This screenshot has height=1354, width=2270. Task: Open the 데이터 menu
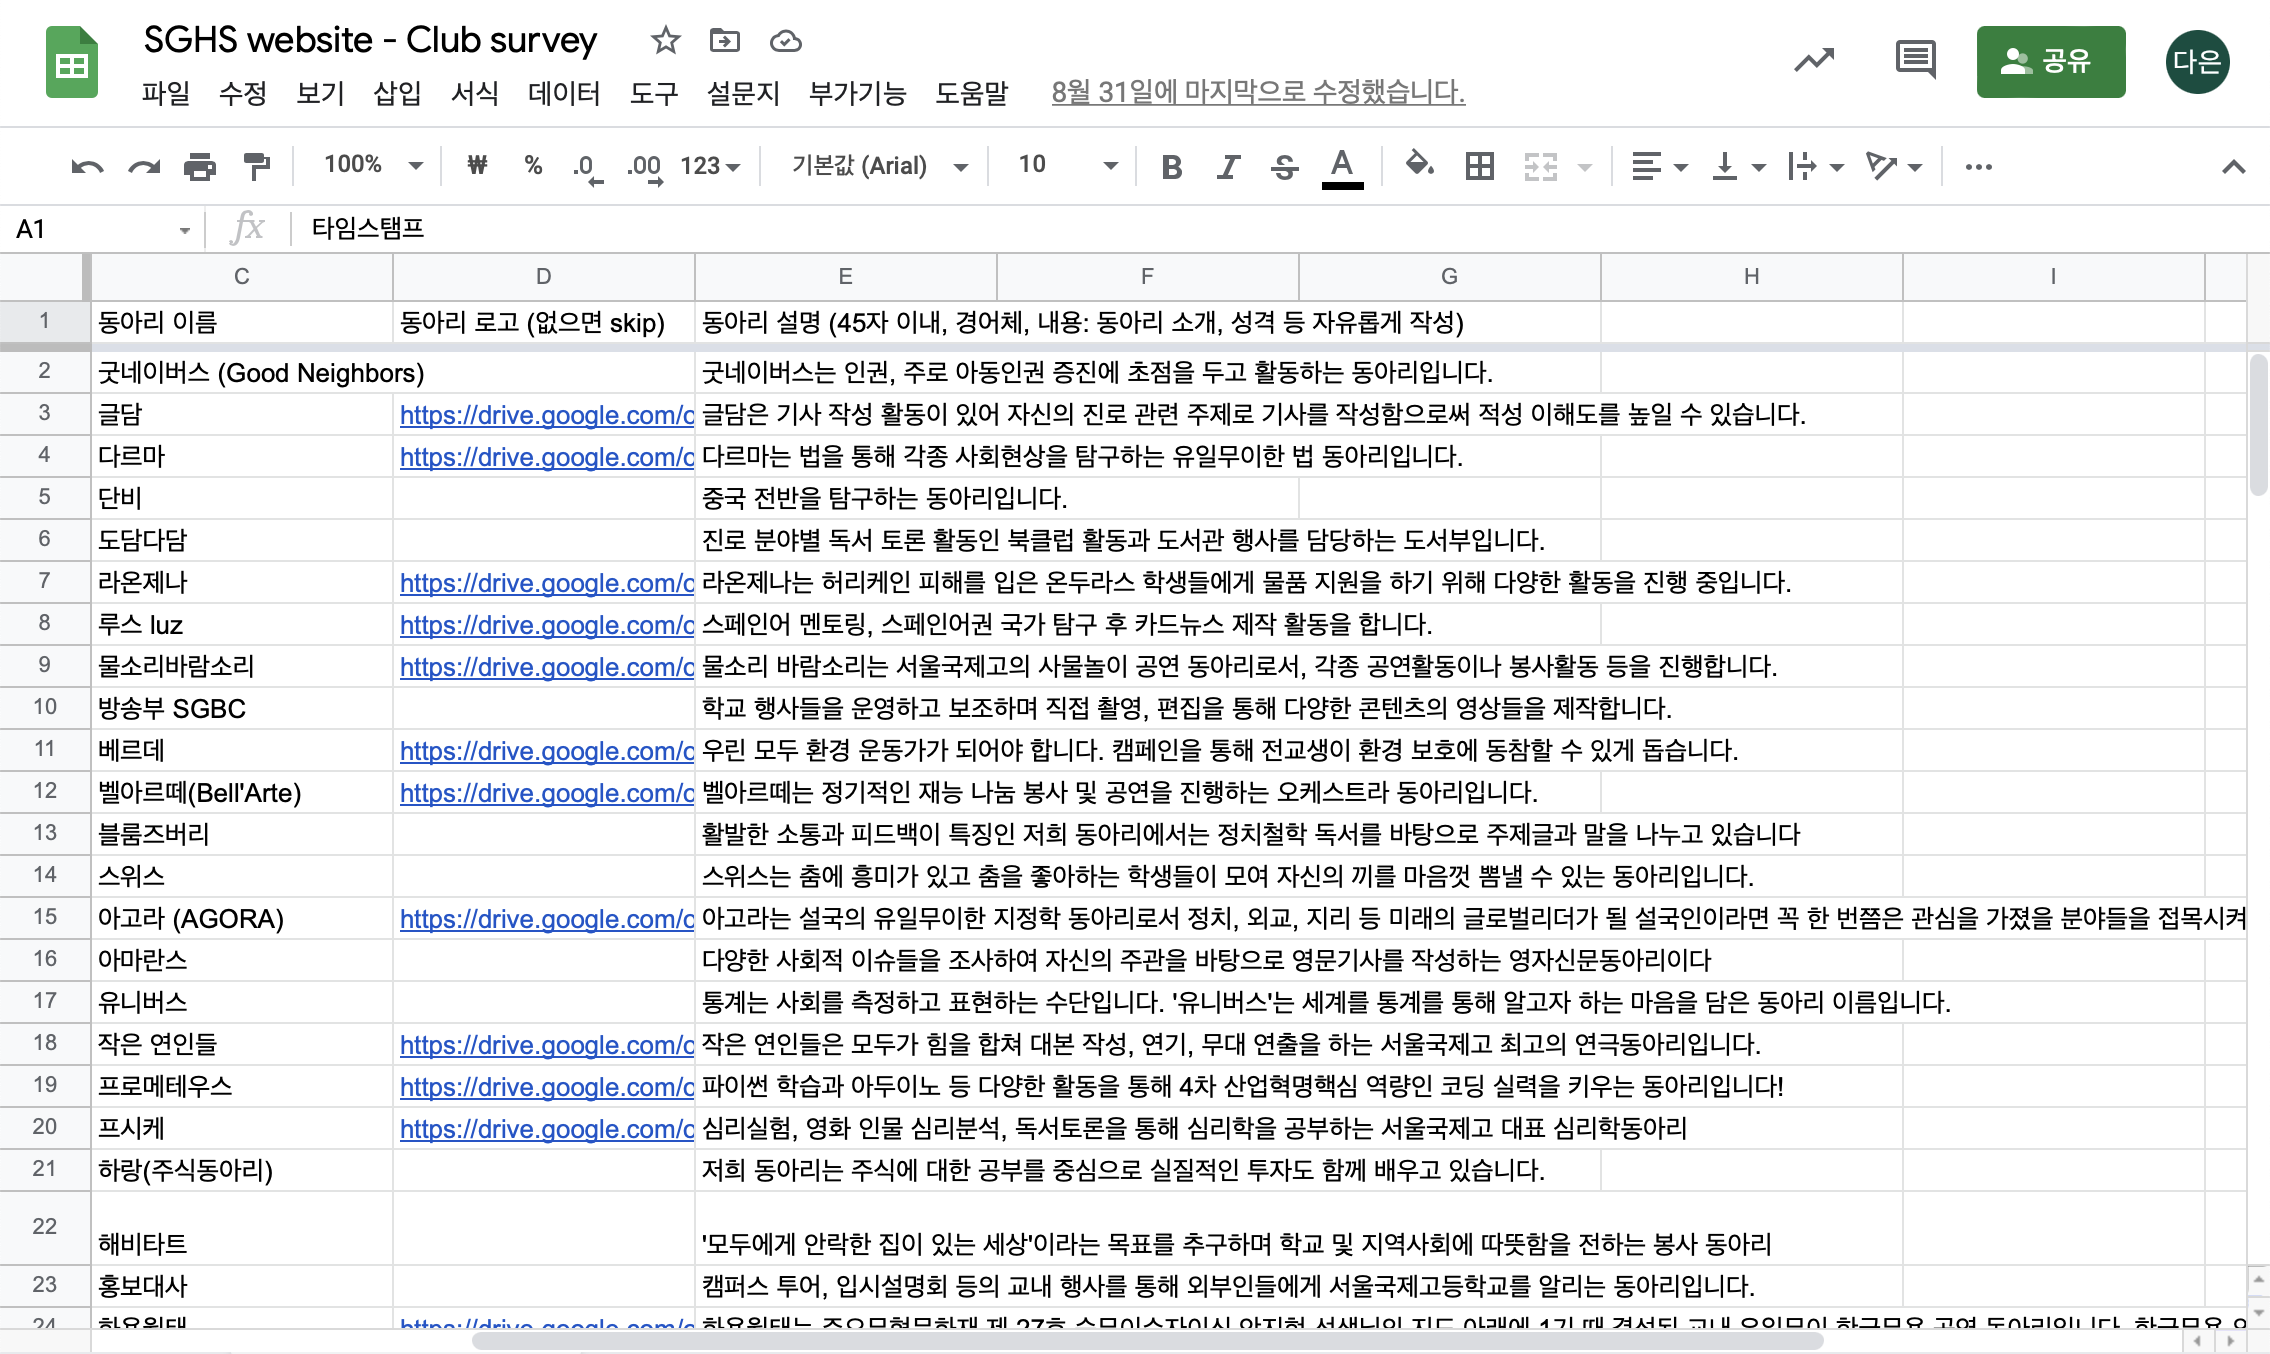565,93
